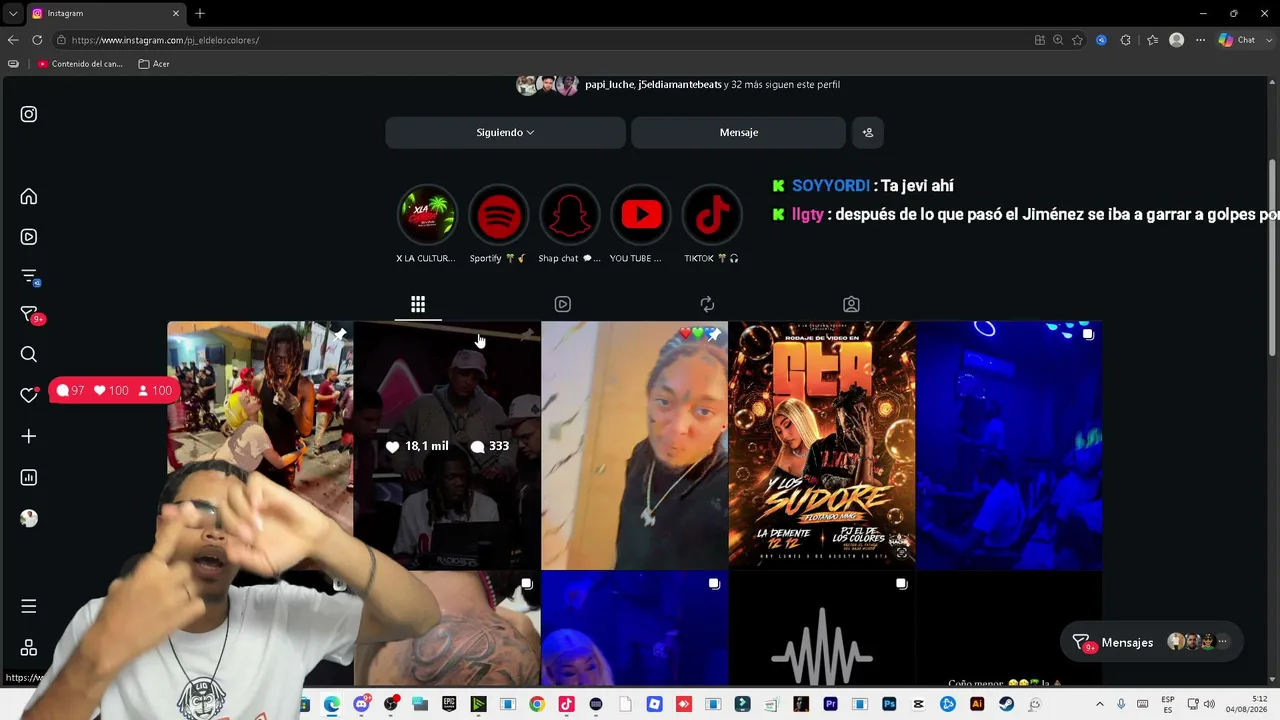Image resolution: width=1280 pixels, height=720 pixels.
Task: Open 'Contenido del can...' bookmark
Action: click(80, 64)
